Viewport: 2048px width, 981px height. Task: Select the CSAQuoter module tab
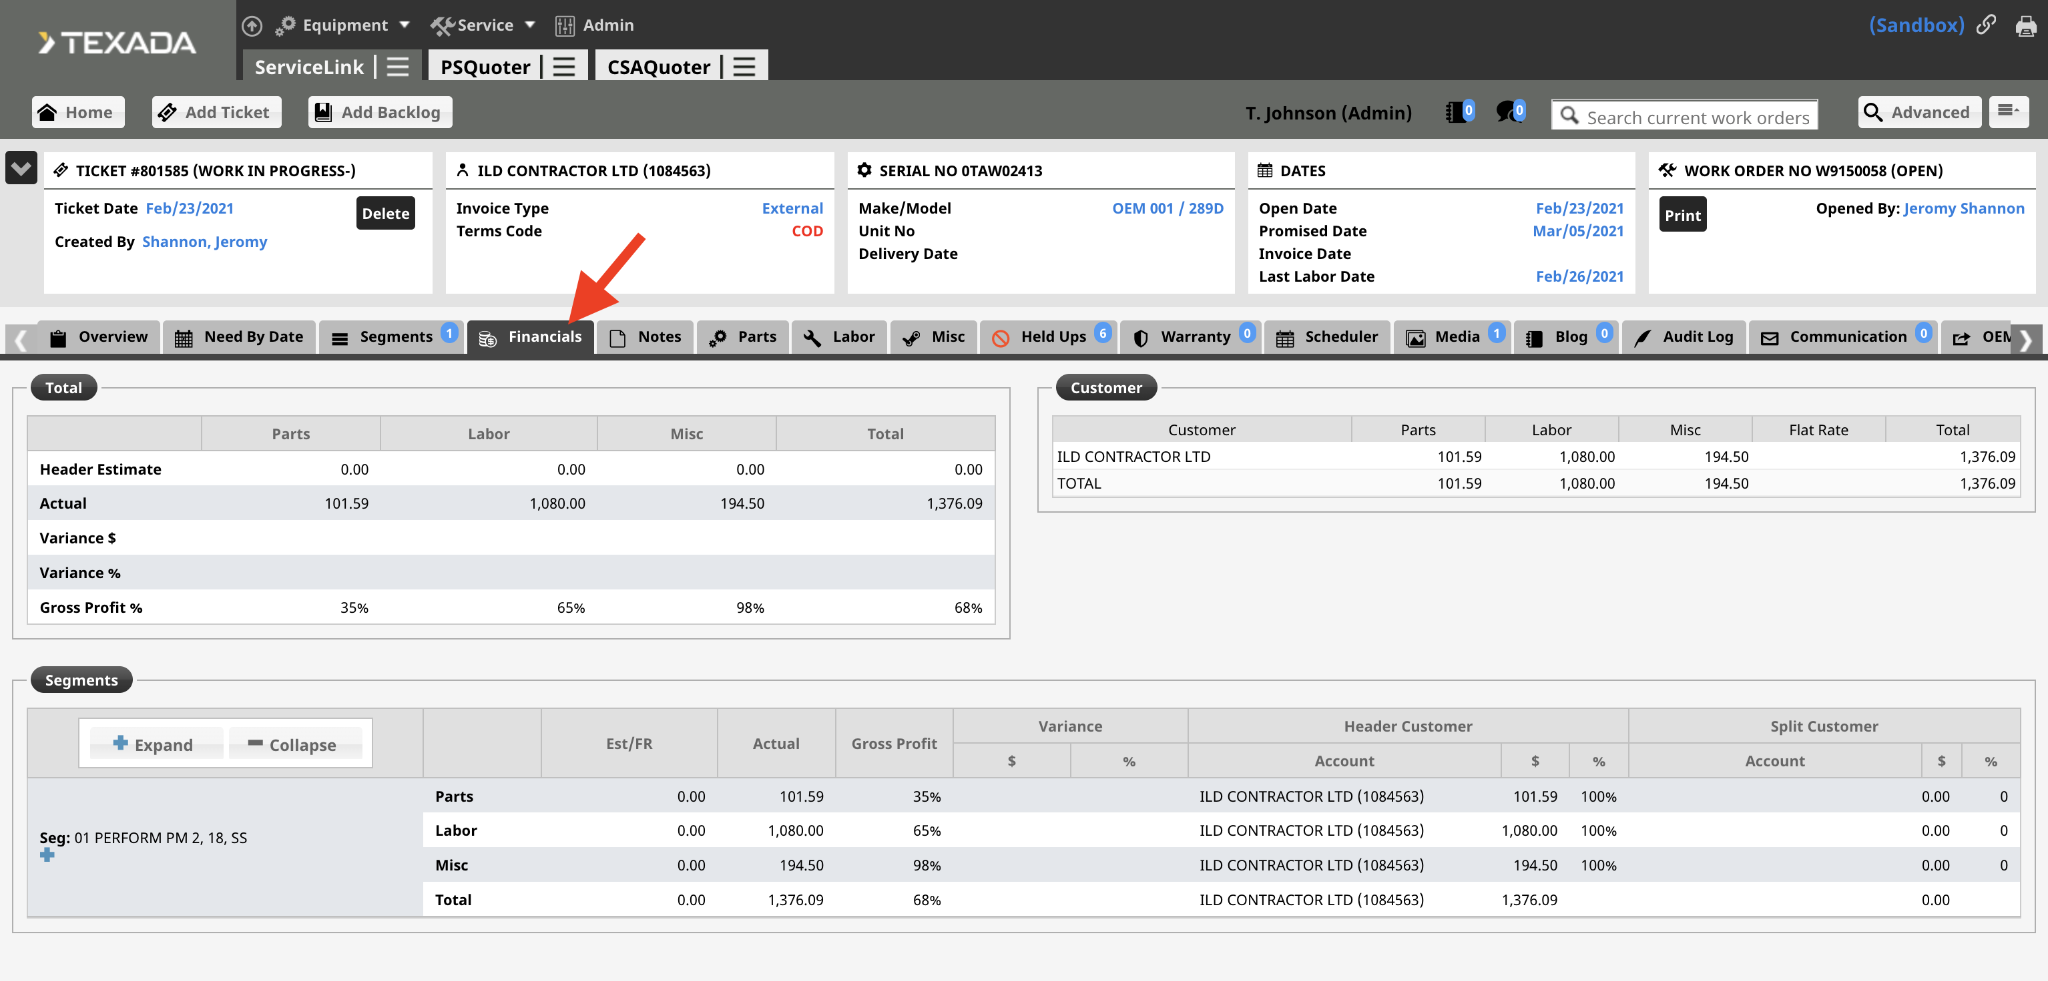click(x=658, y=67)
